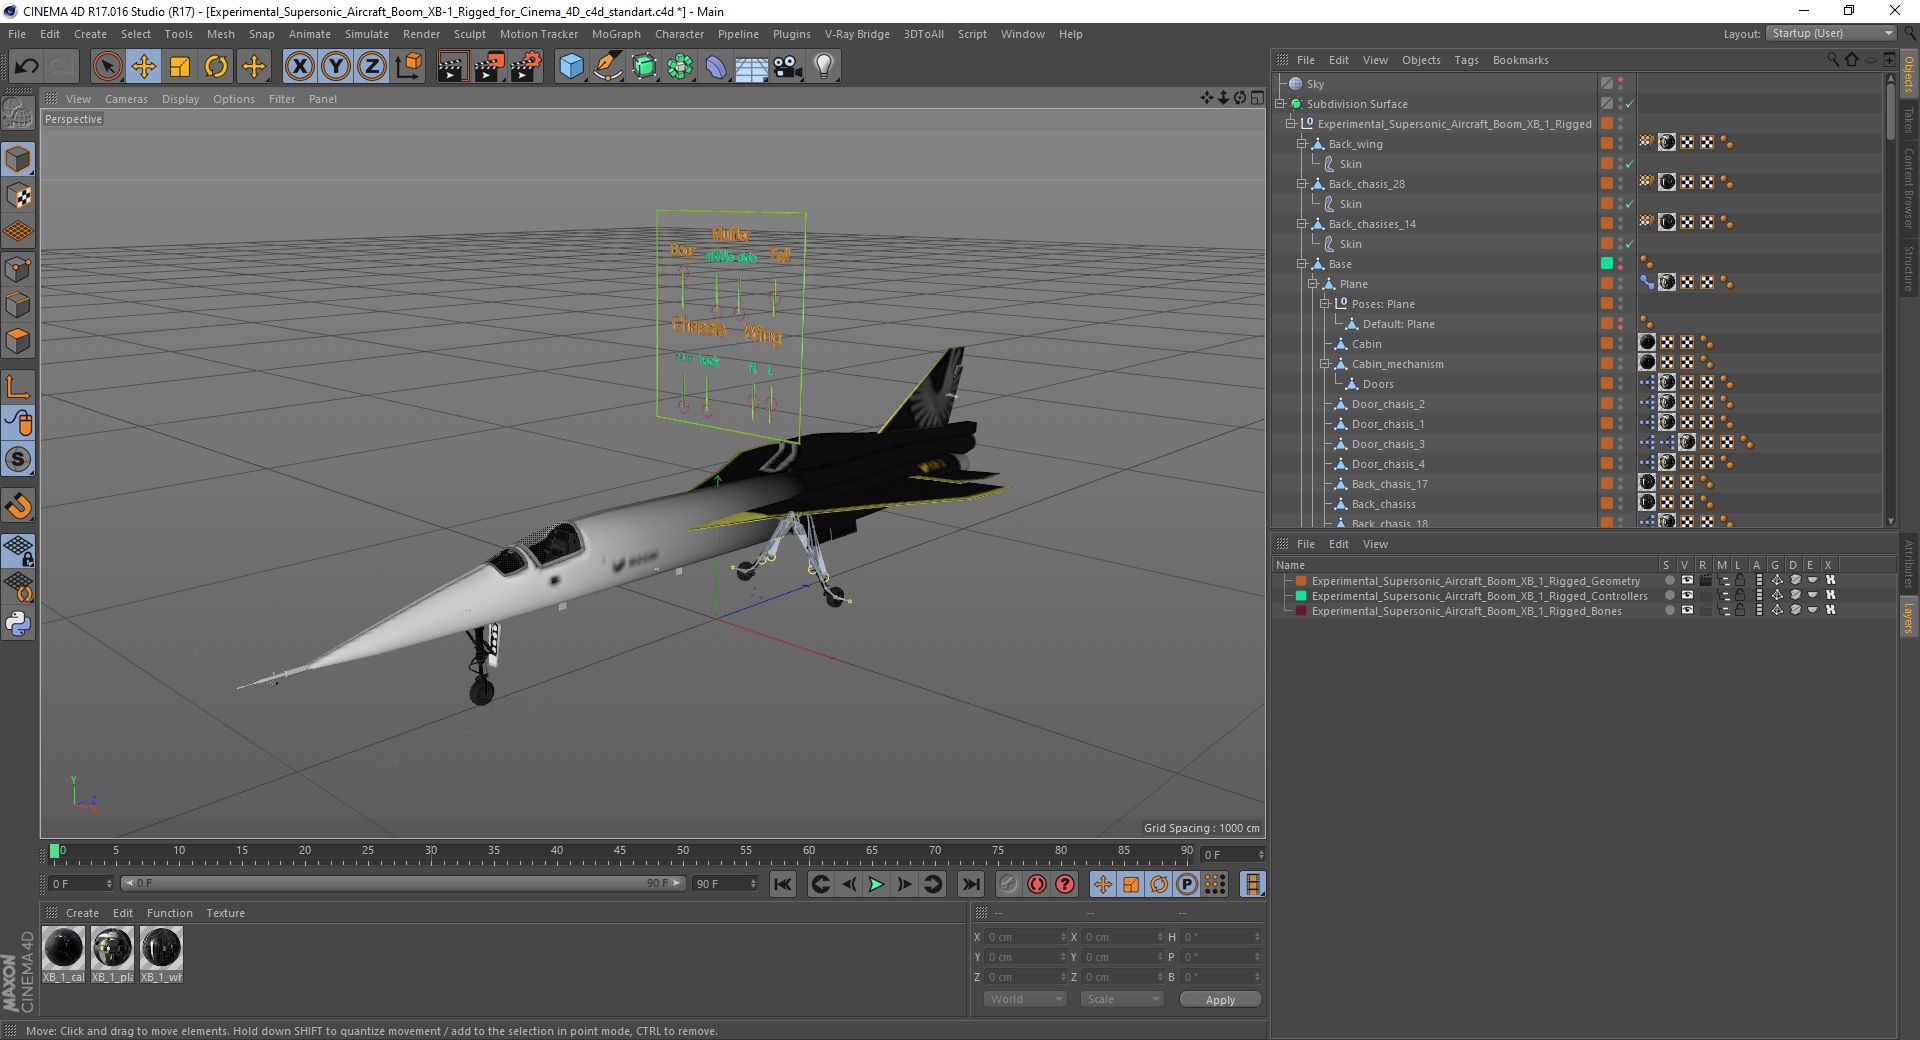The width and height of the screenshot is (1920, 1040).
Task: Toggle Back_wing Skin enable checkmark
Action: 1629,164
